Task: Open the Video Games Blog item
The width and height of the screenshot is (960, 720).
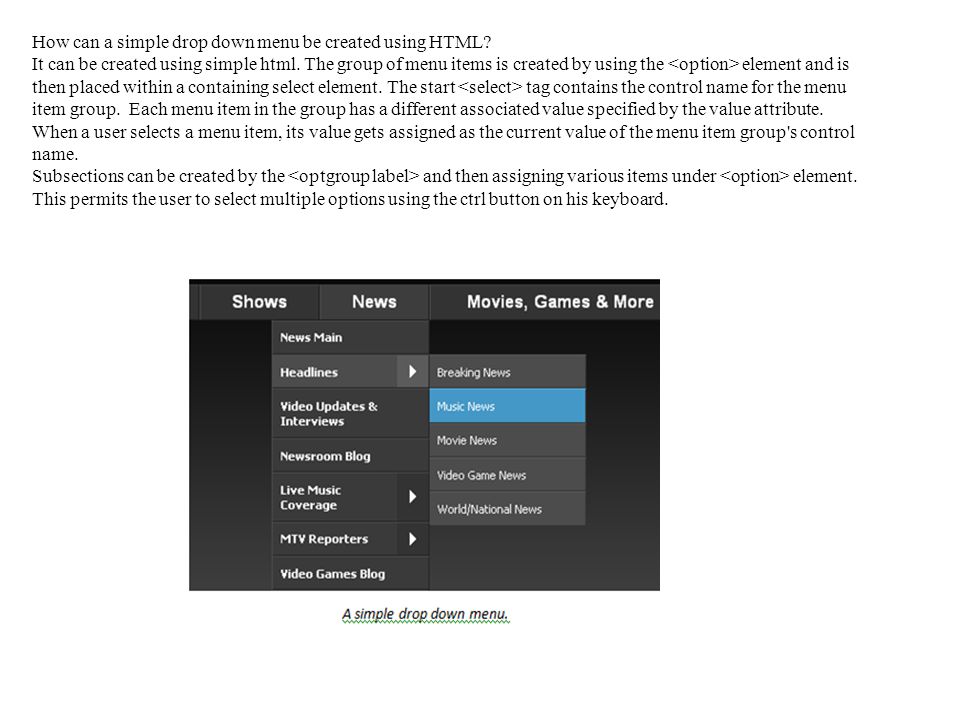Action: 350,574
